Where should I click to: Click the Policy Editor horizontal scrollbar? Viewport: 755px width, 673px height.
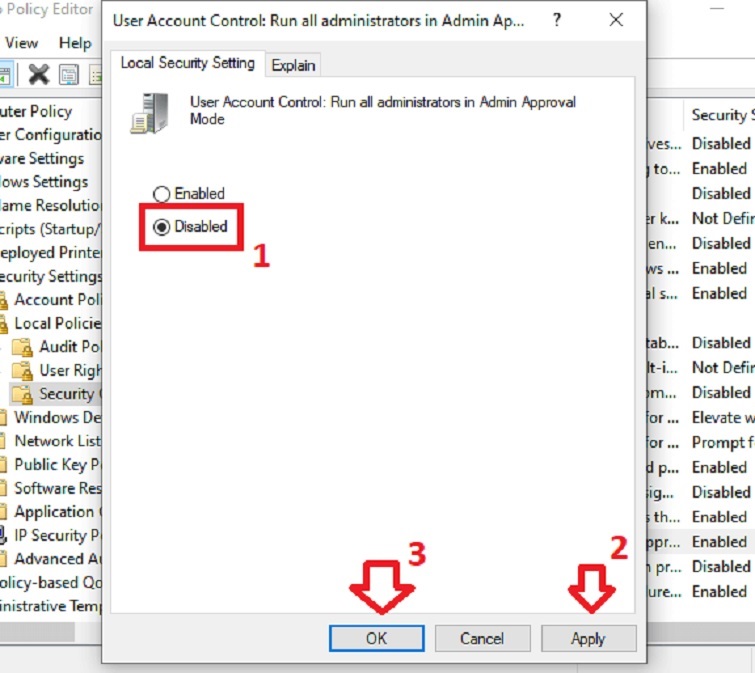tap(38, 631)
